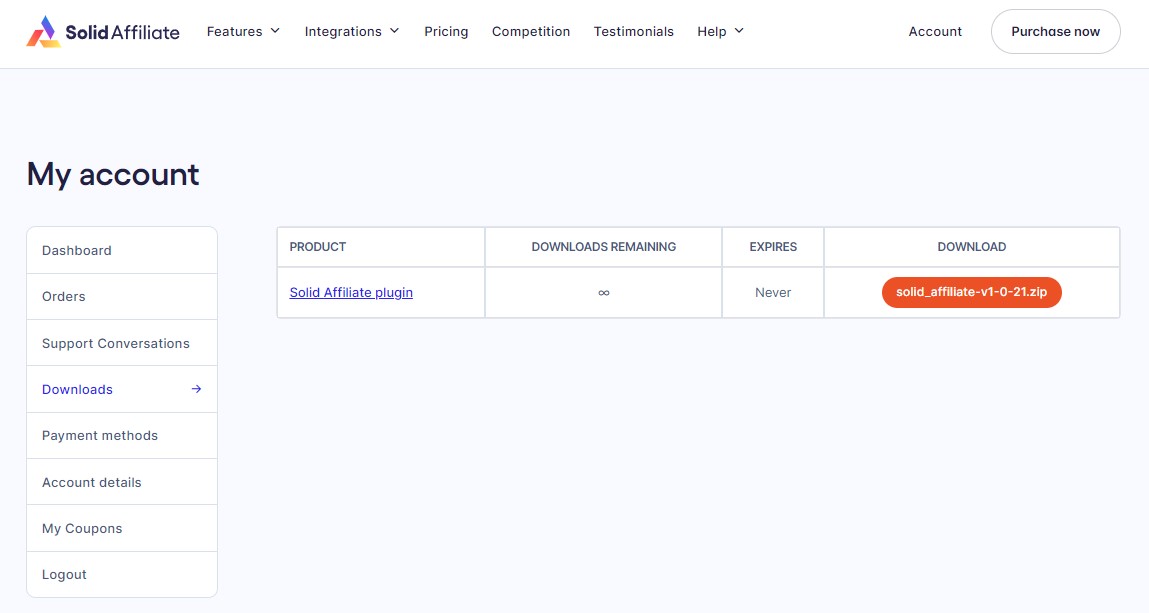Expand the Features dropdown chevron
The width and height of the screenshot is (1149, 613).
[276, 31]
